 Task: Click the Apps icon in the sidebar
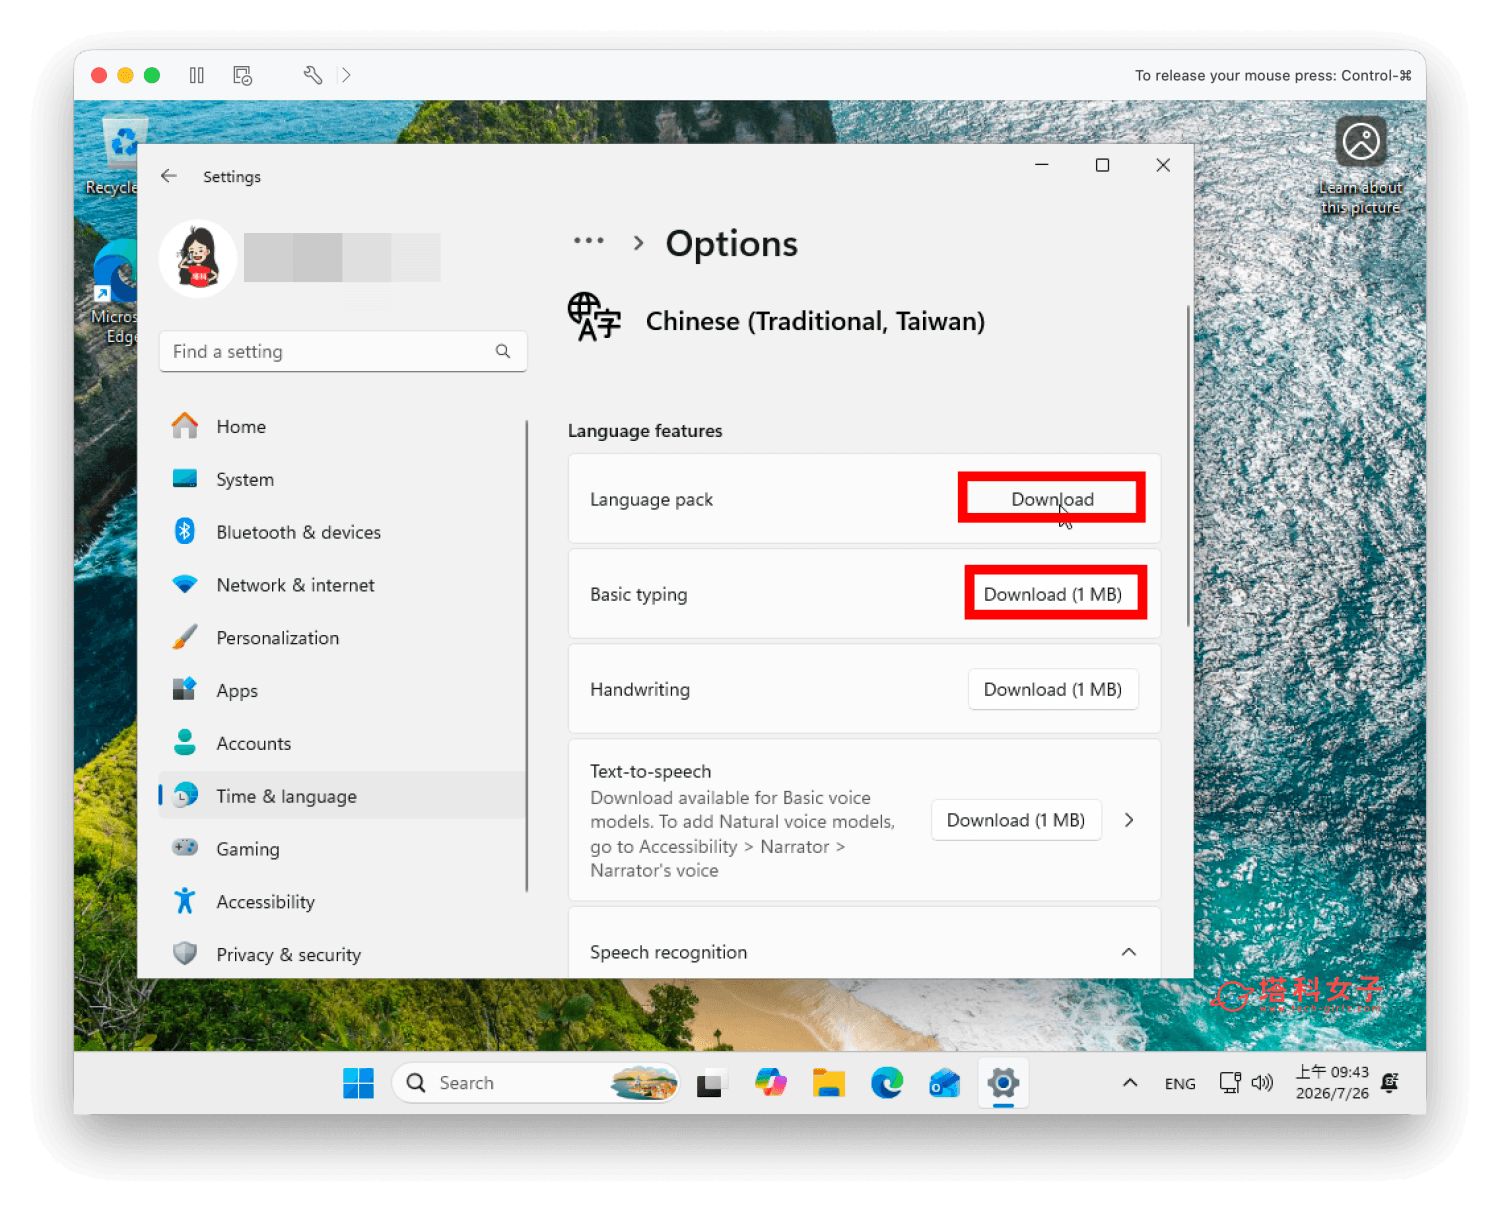(x=185, y=689)
